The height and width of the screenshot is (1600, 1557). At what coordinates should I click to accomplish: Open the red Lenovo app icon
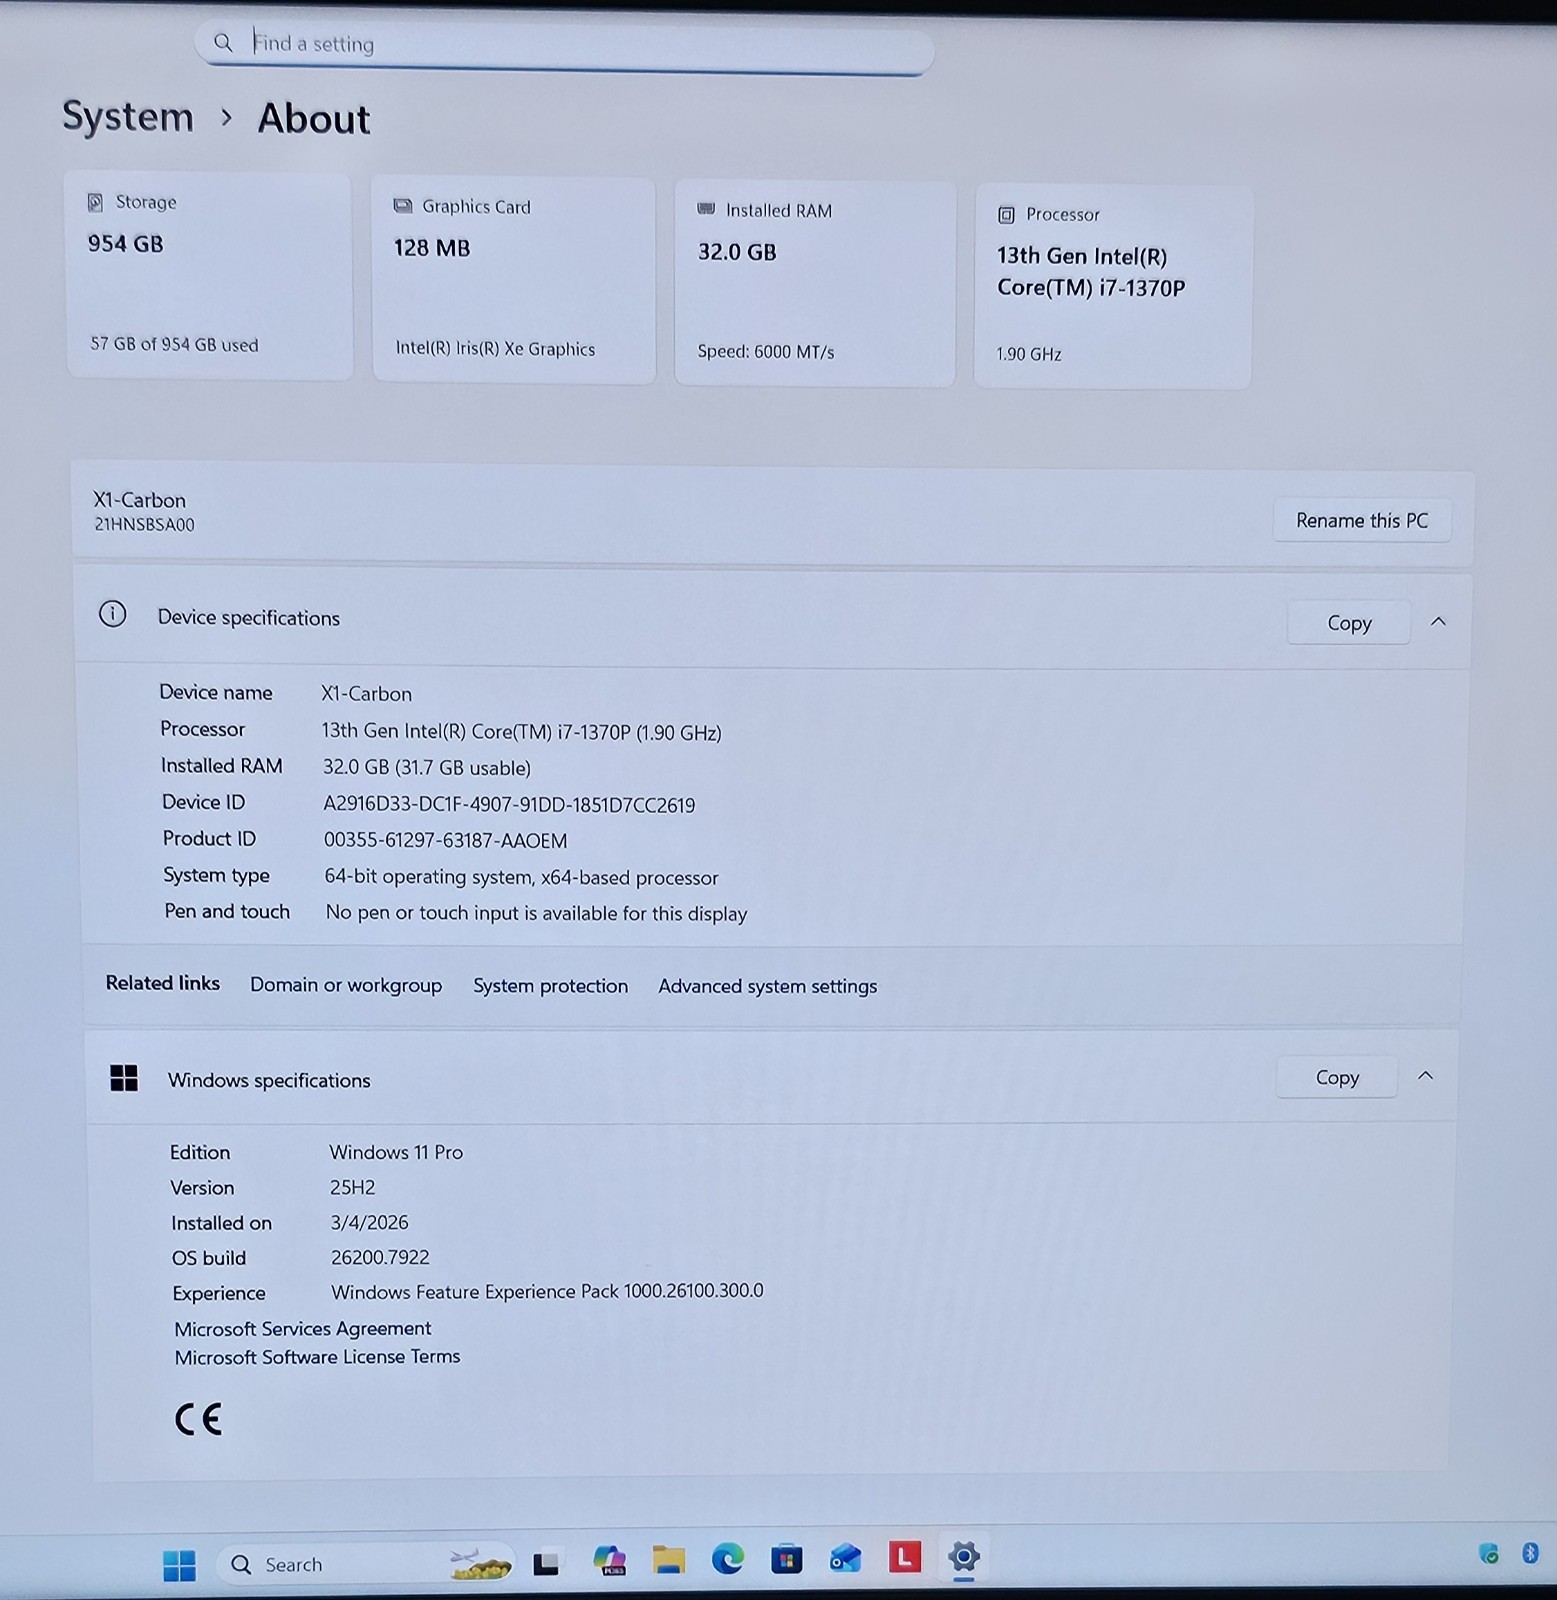pyautogui.click(x=904, y=1556)
